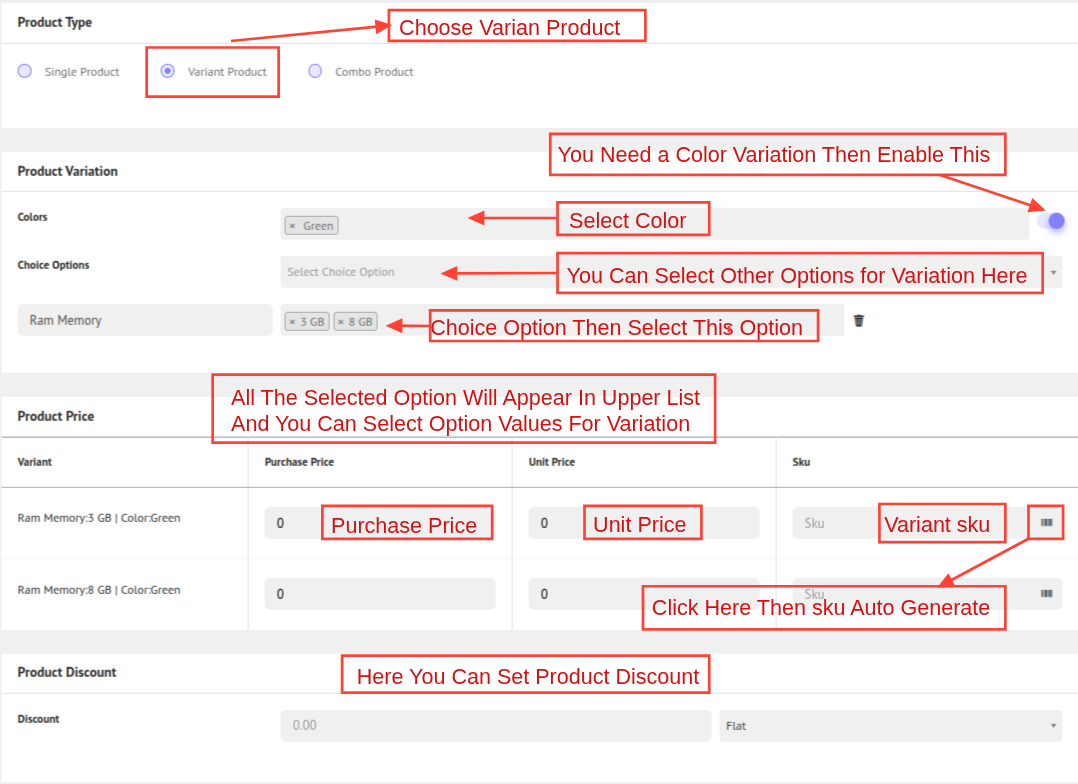Delete the Ram Memory choice option row
The width and height of the screenshot is (1078, 784).
(x=858, y=321)
